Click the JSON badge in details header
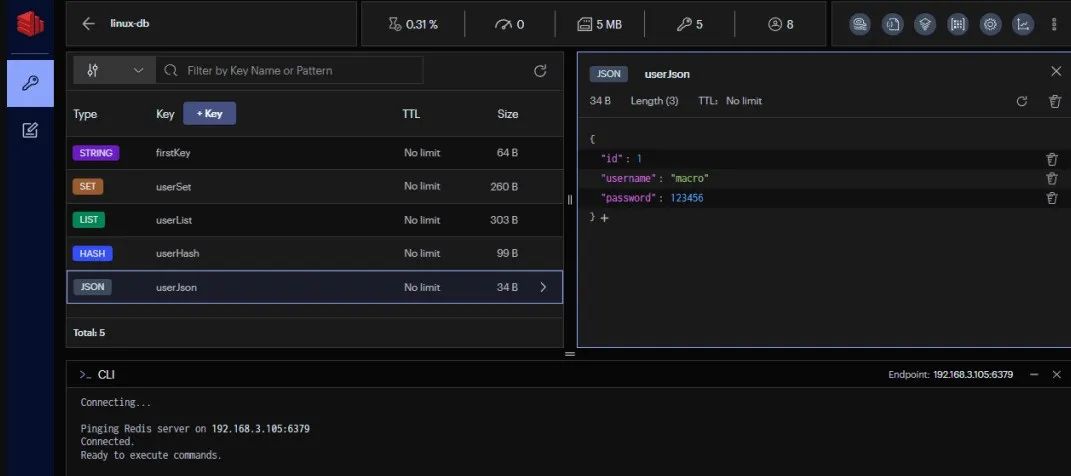Screen dimensions: 1071x476 (609, 74)
